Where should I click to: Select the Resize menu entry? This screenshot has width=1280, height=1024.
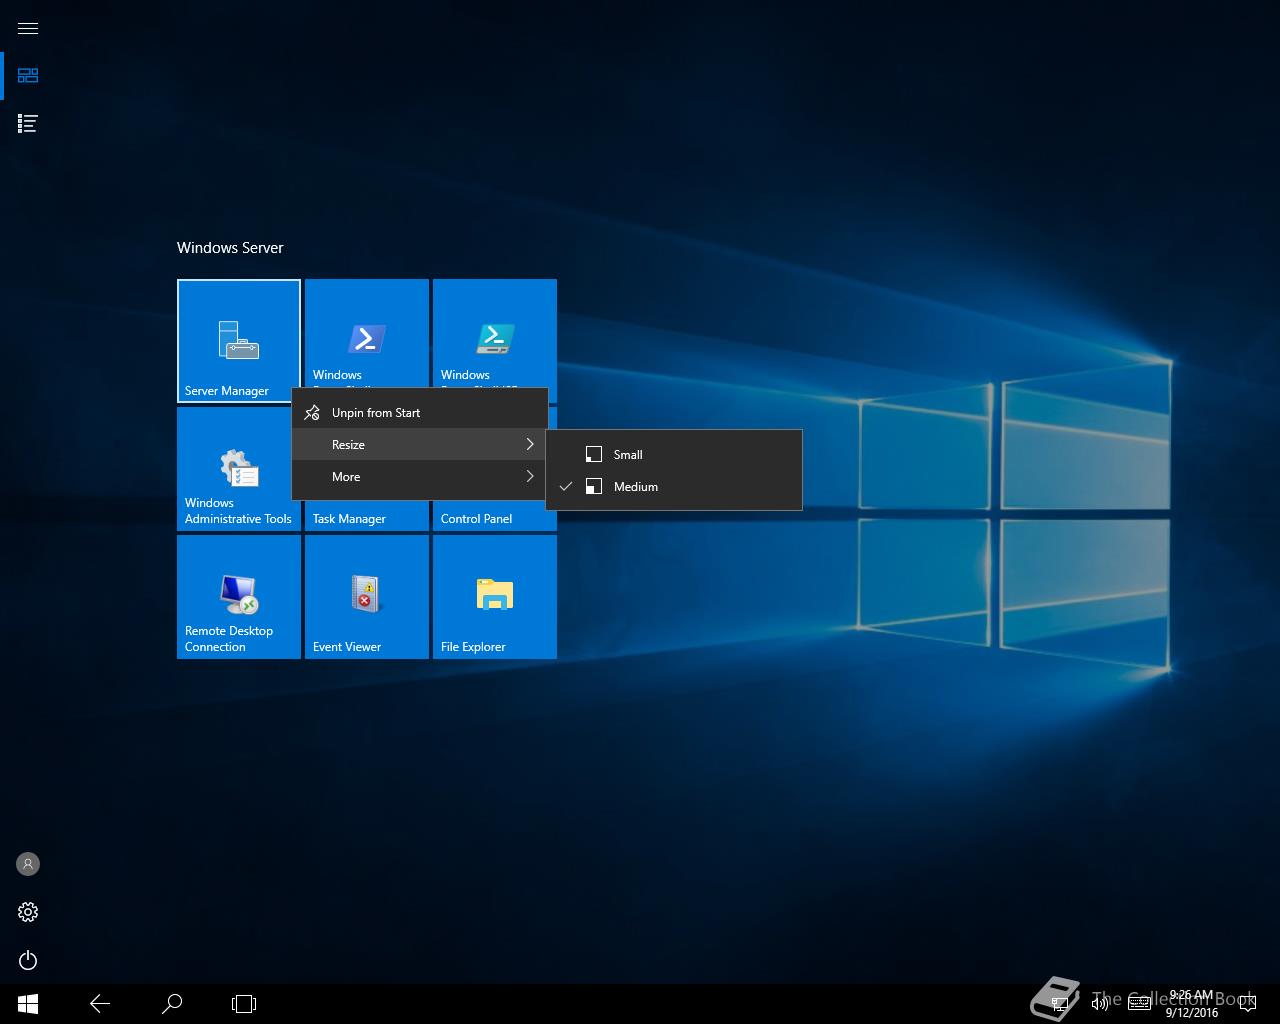click(420, 444)
